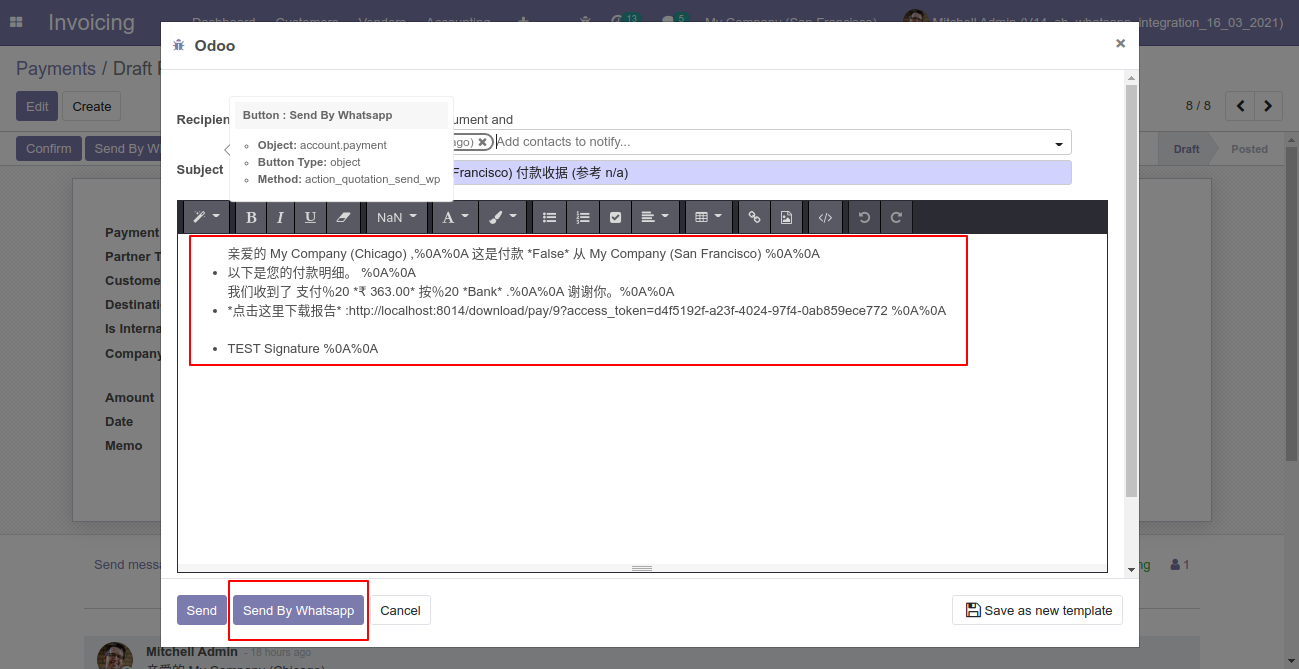
Task: Click the followers count icon
Action: coord(1180,565)
